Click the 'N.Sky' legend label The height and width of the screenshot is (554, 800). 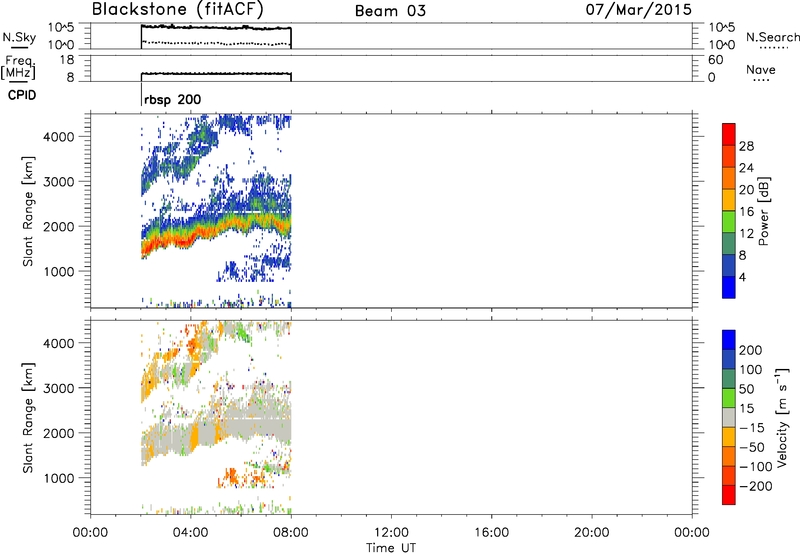pos(19,38)
